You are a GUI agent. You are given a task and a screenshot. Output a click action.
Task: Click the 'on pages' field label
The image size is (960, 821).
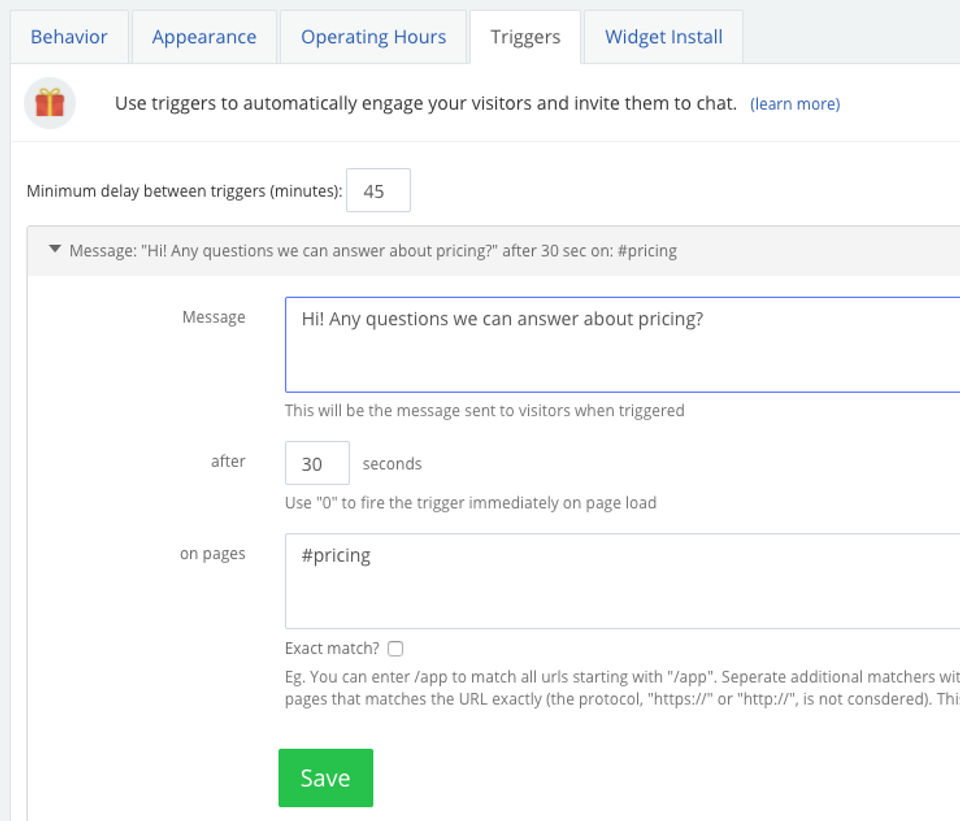[212, 553]
